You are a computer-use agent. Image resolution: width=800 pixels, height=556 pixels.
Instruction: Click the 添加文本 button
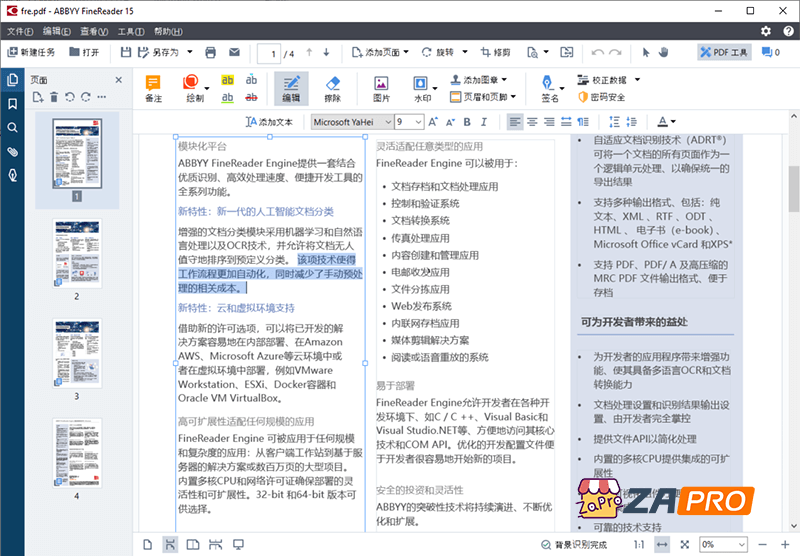point(269,121)
